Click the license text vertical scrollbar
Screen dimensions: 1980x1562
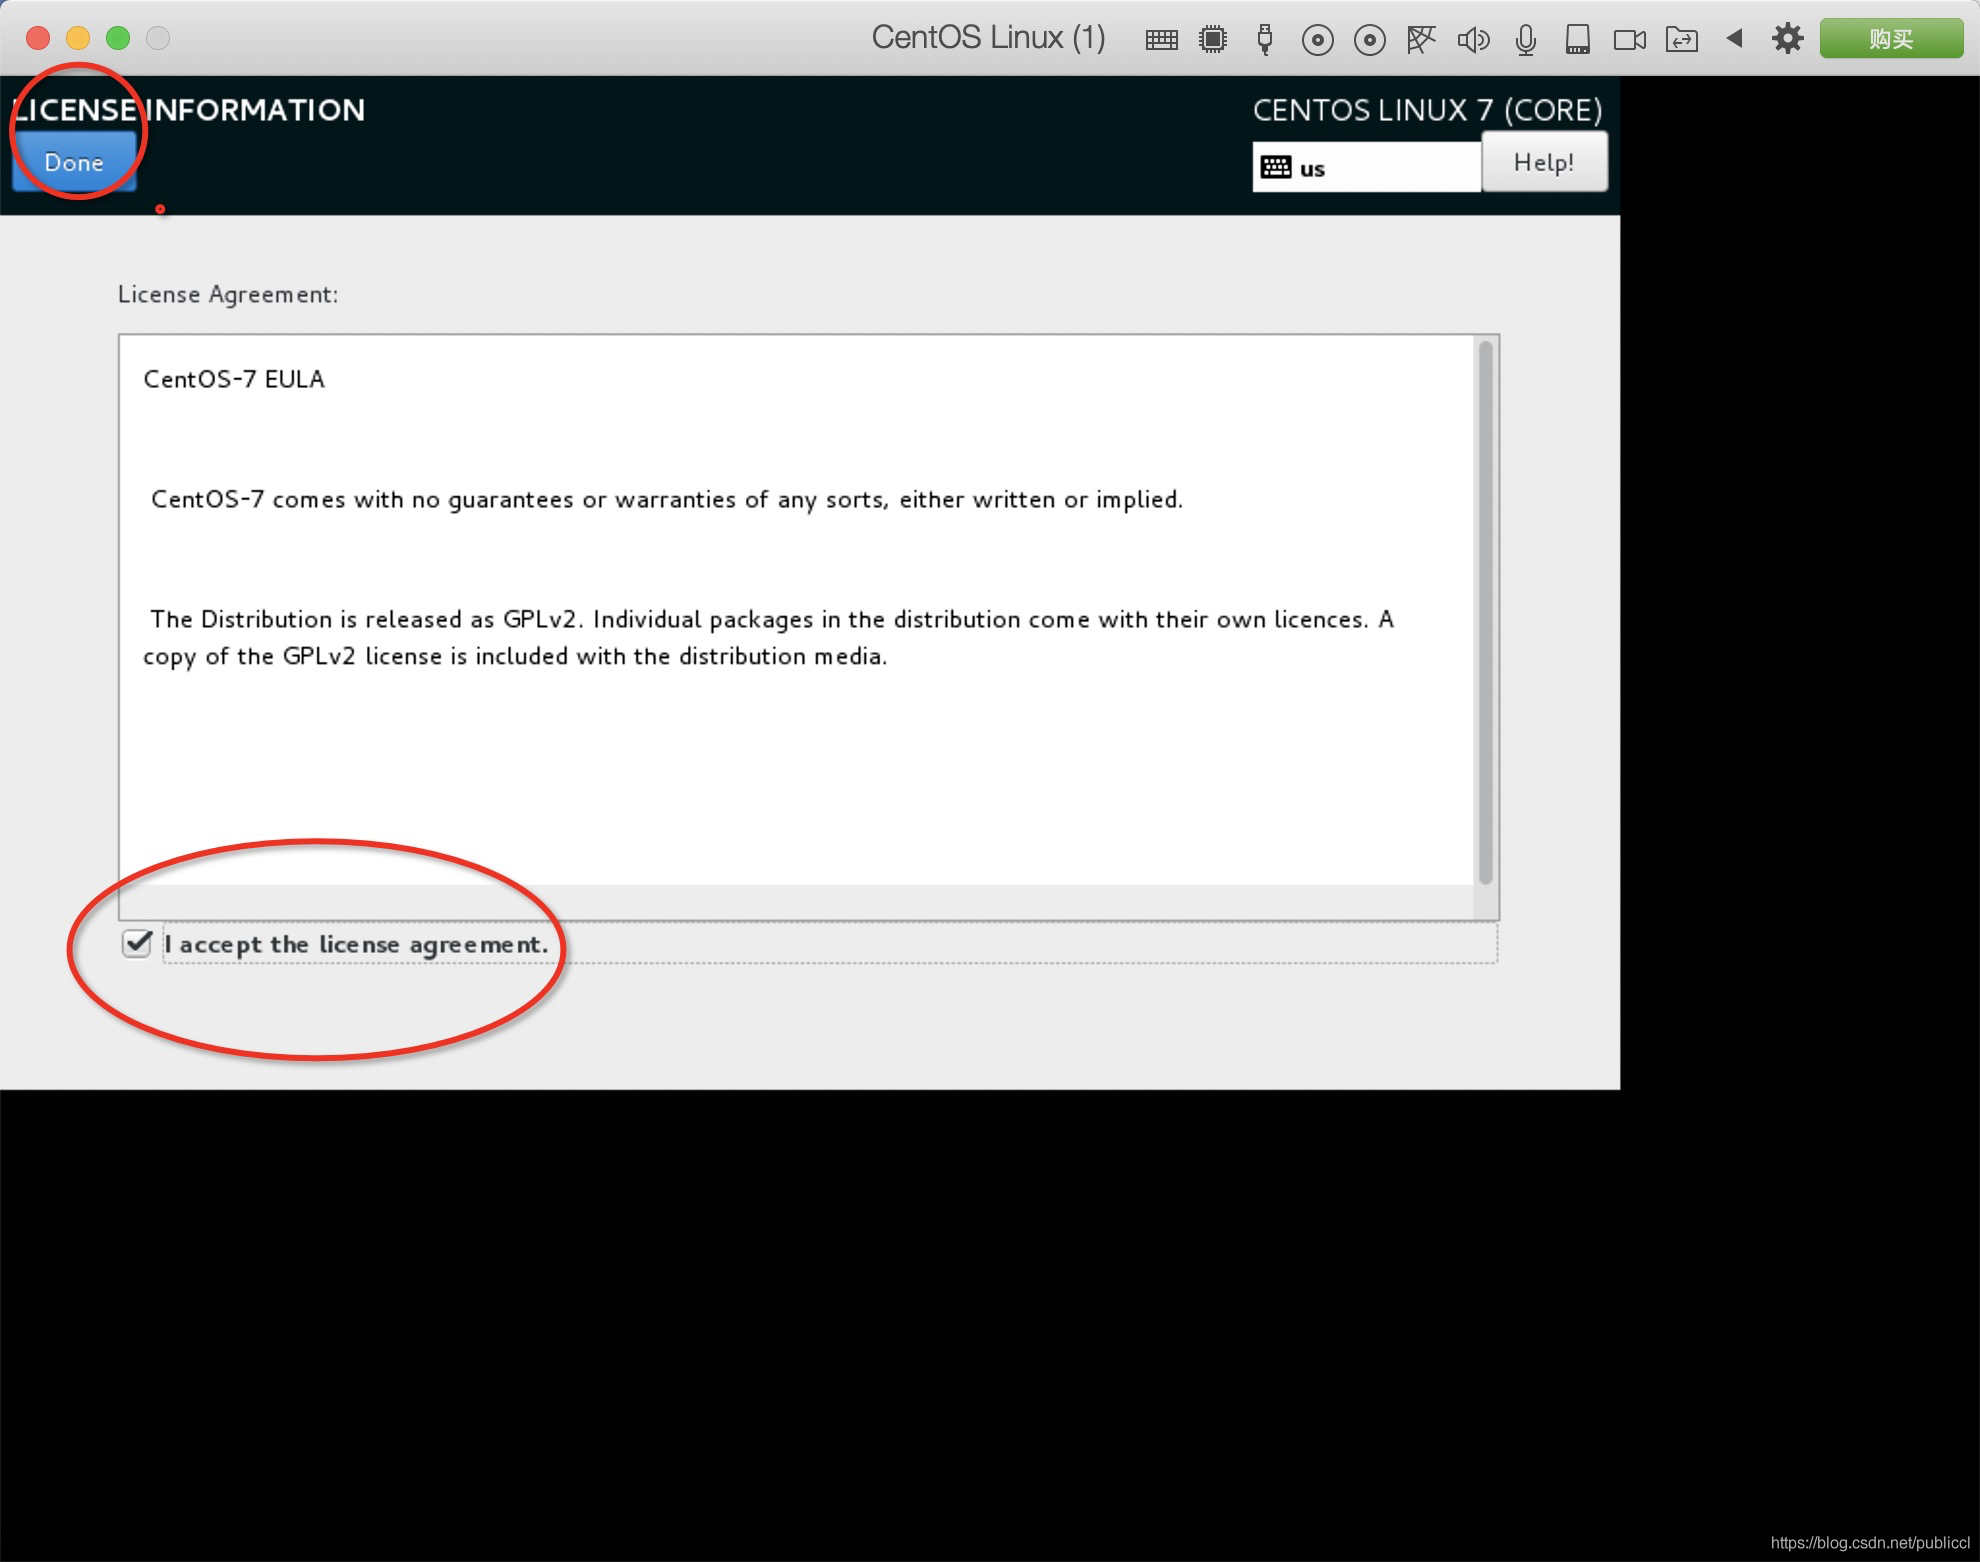[x=1486, y=612]
